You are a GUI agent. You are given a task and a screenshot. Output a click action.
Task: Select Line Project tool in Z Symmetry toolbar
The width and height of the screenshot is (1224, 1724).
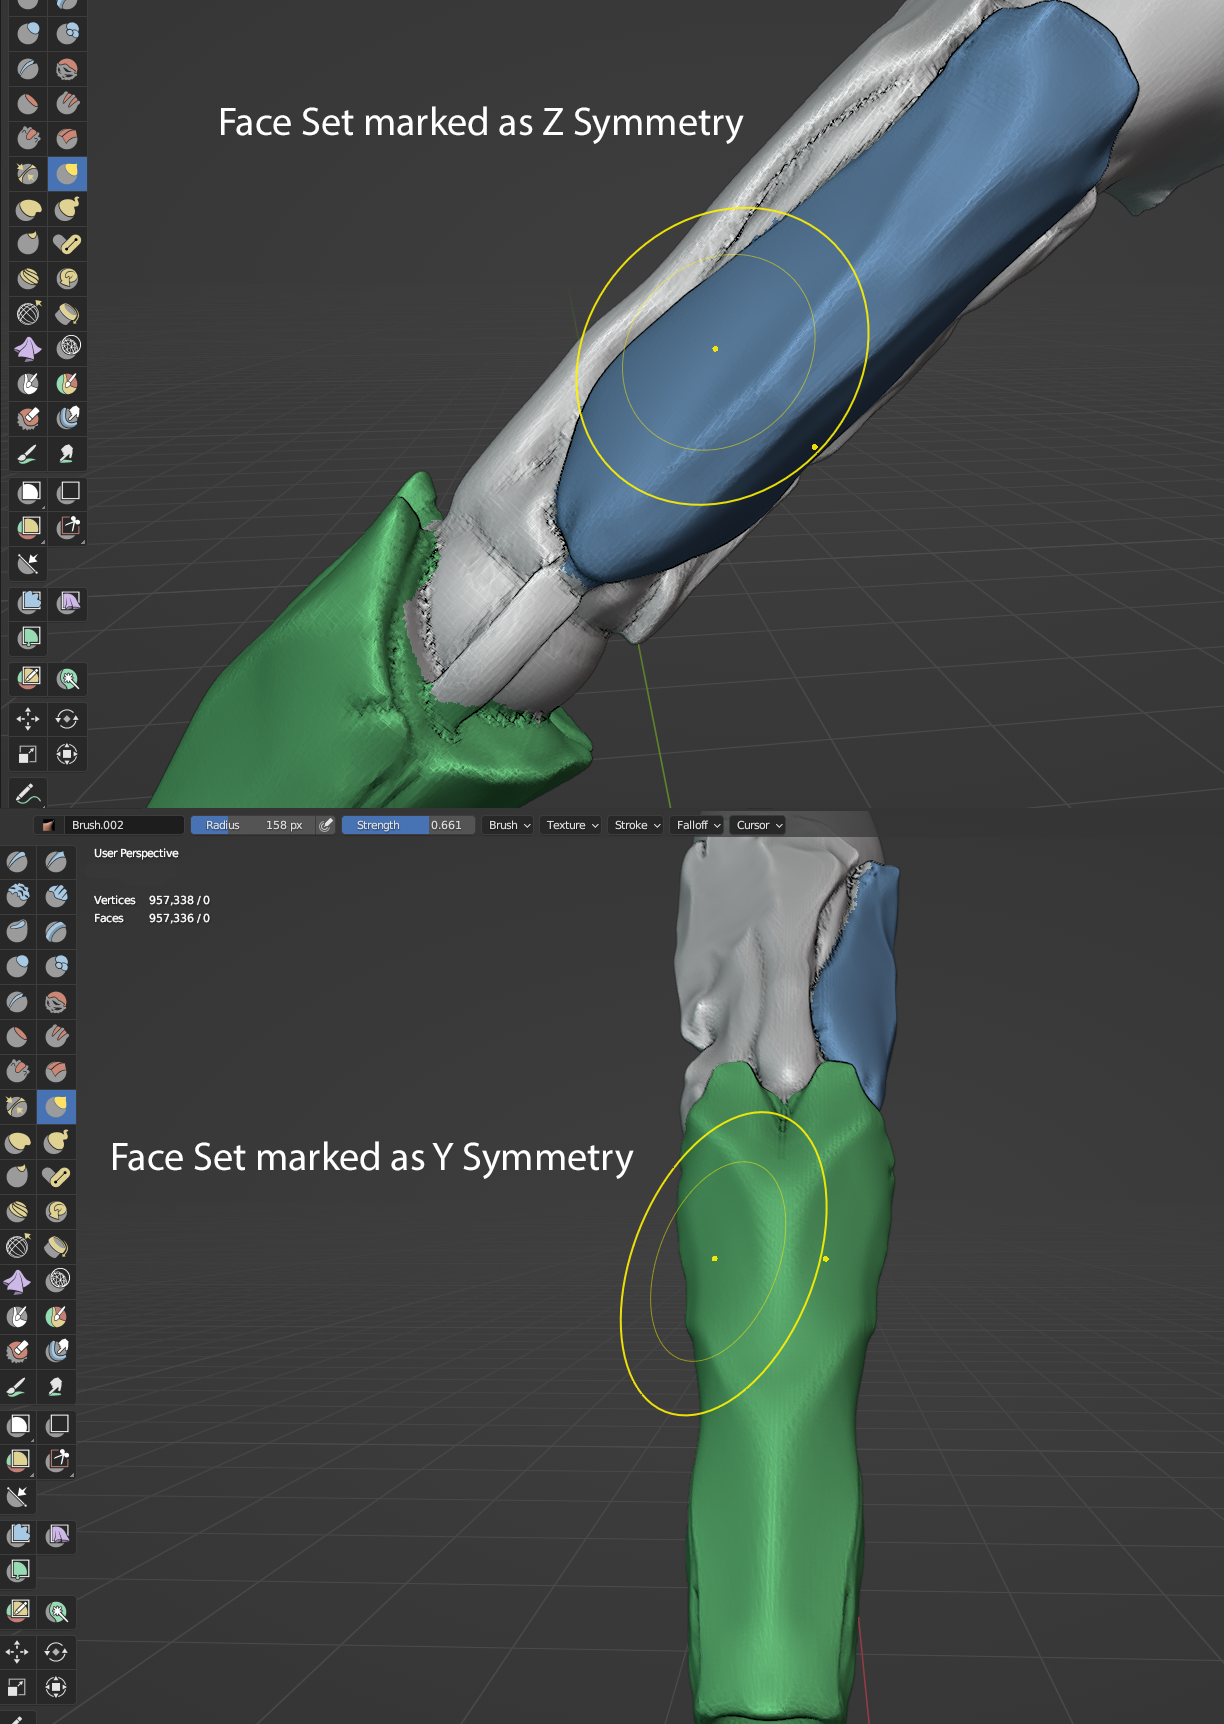[28, 564]
